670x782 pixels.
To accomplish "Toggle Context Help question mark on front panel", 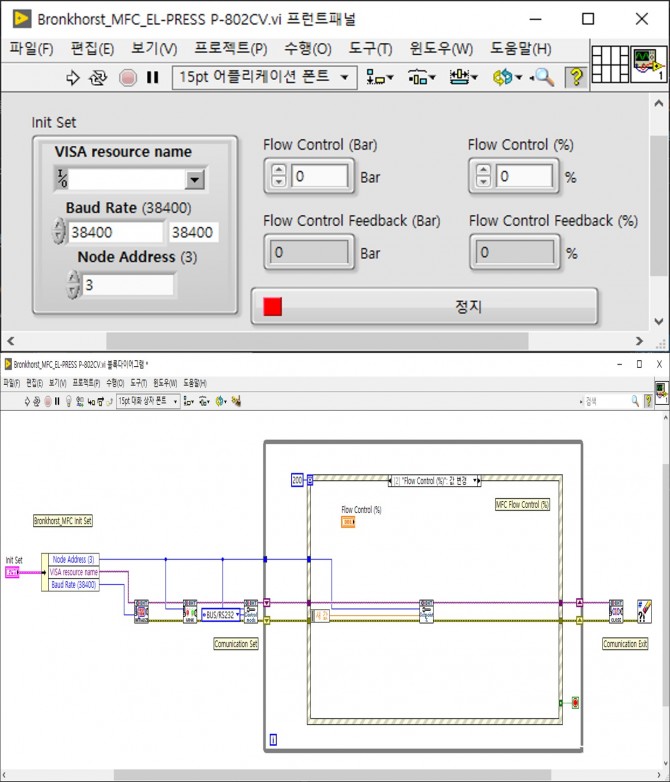I will tap(576, 77).
